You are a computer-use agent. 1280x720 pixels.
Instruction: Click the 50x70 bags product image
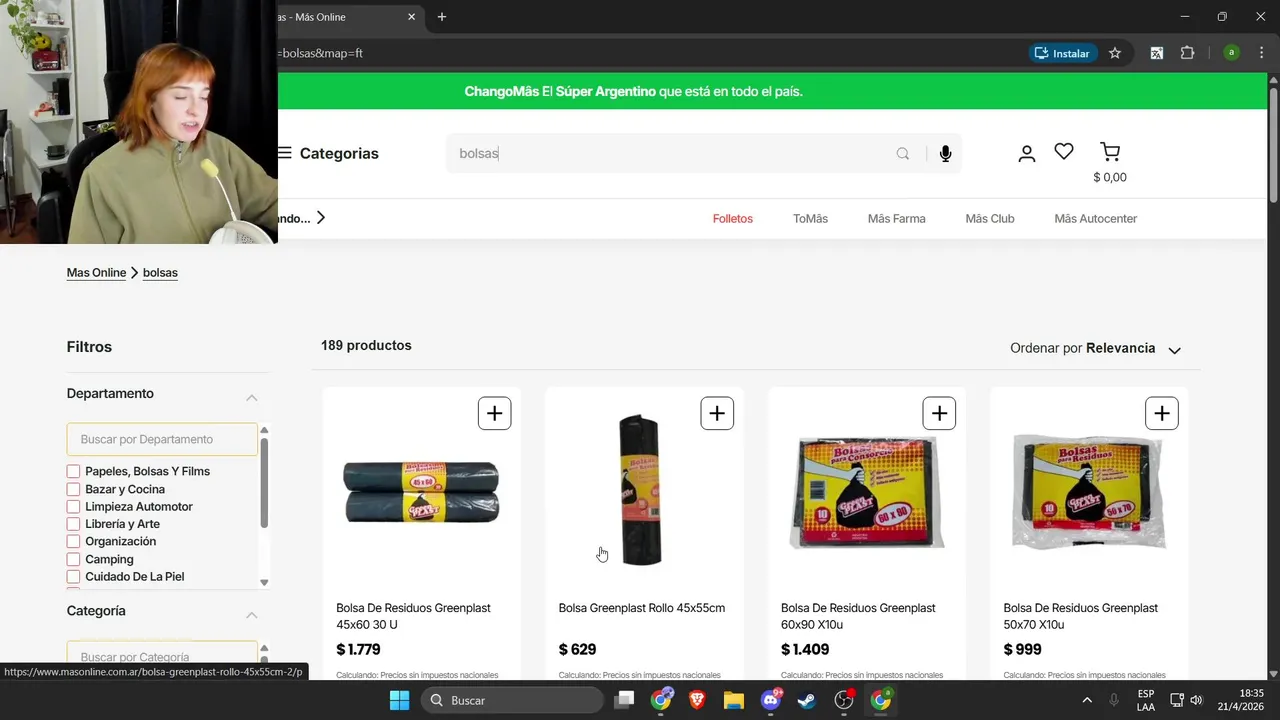(x=1089, y=491)
